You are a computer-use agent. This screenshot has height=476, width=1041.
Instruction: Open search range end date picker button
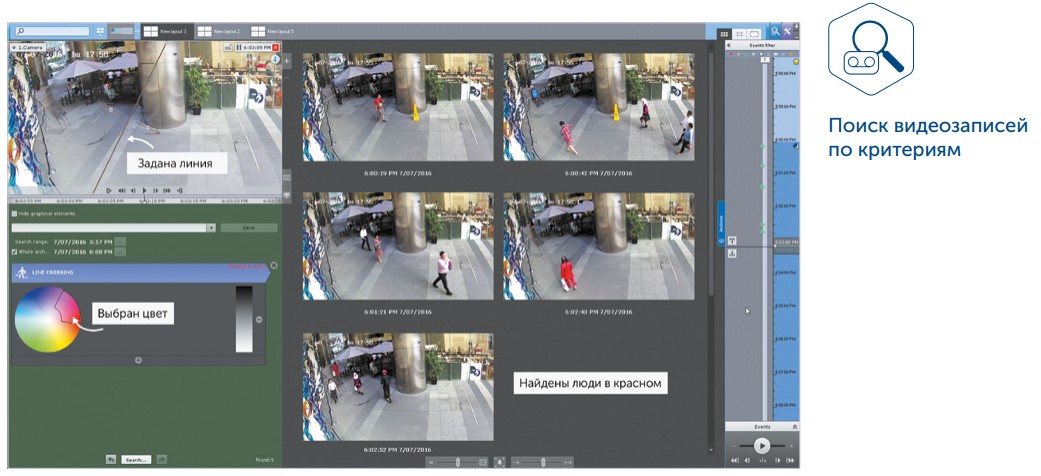click(120, 252)
